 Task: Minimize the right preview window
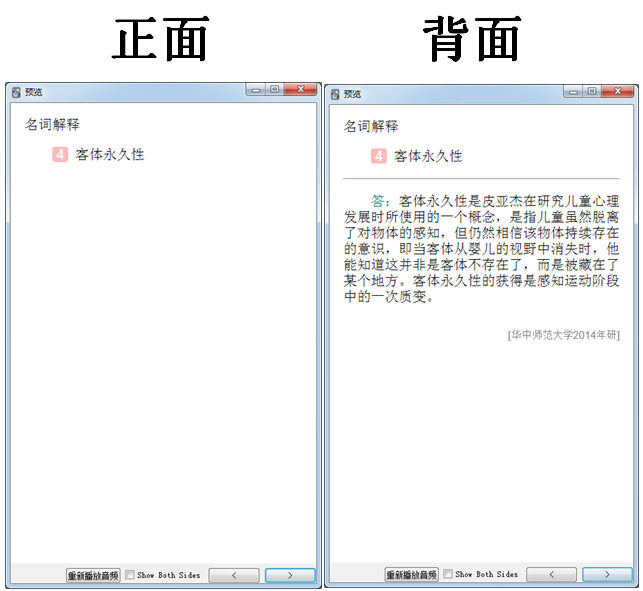573,91
